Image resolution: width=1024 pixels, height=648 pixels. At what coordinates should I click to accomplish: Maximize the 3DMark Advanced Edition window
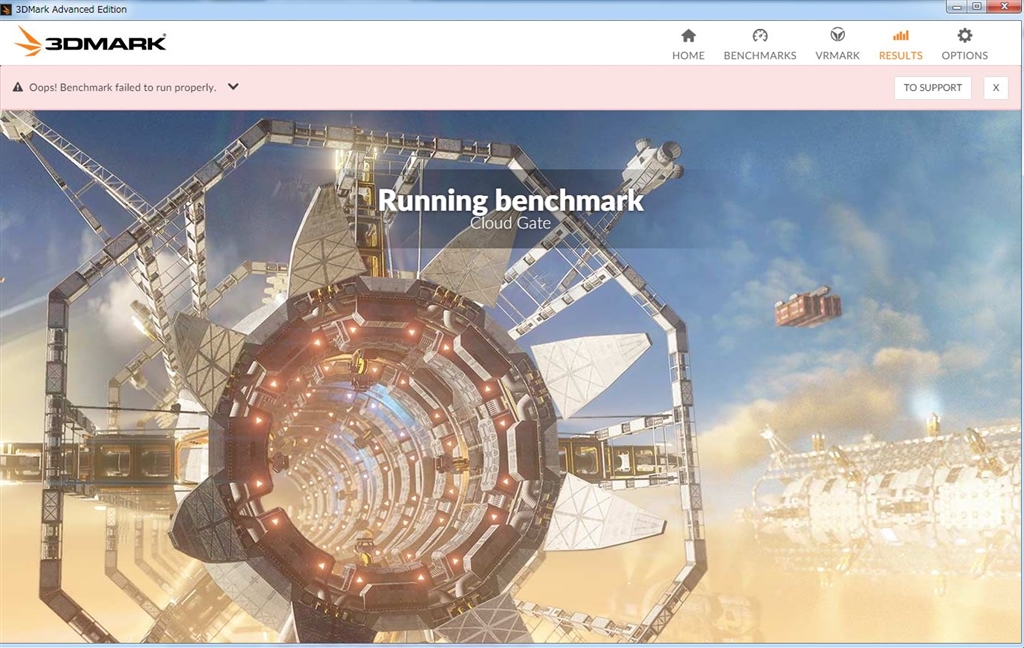tap(977, 7)
